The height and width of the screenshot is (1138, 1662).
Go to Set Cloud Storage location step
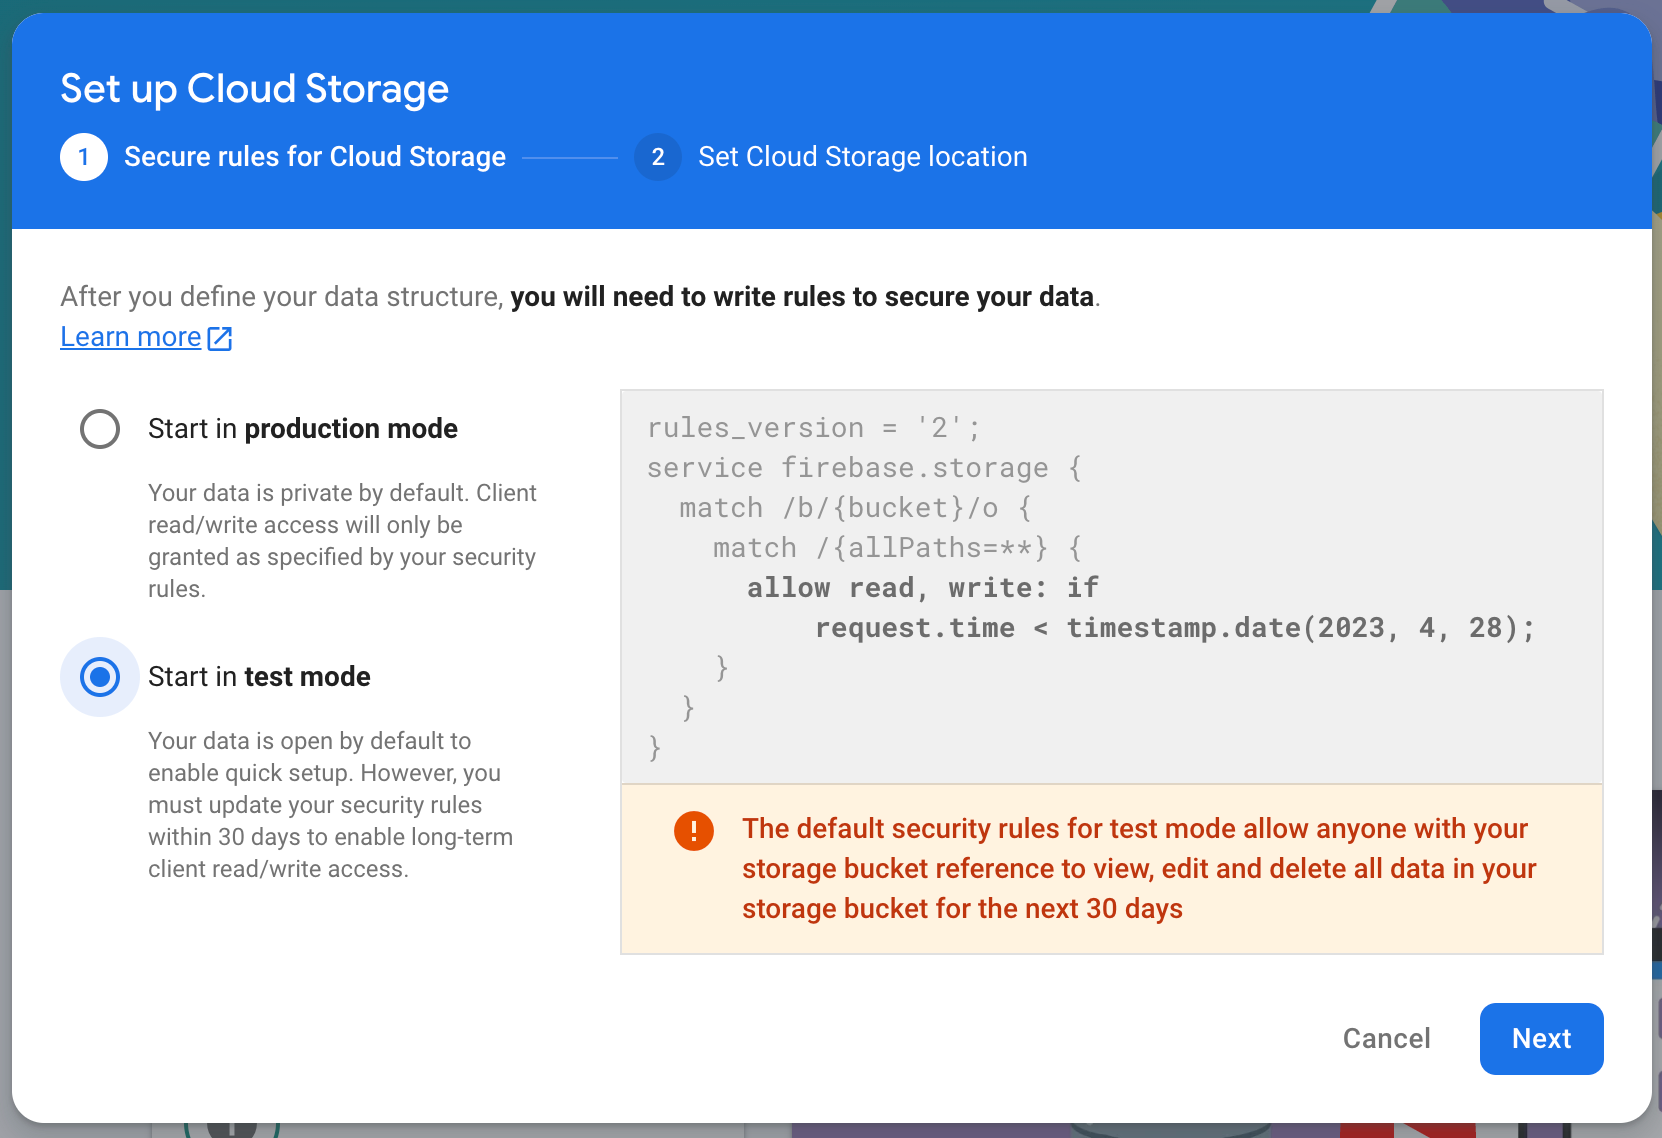pos(863,157)
